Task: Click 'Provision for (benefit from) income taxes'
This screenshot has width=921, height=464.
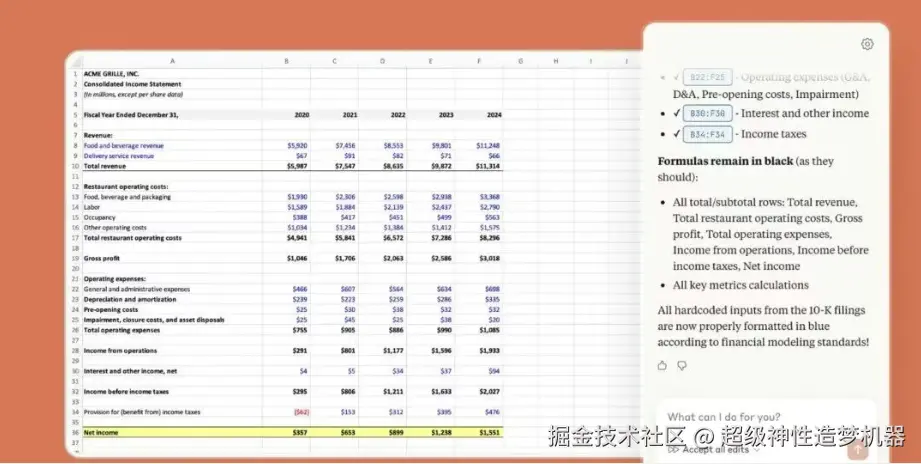Action: click(142, 412)
